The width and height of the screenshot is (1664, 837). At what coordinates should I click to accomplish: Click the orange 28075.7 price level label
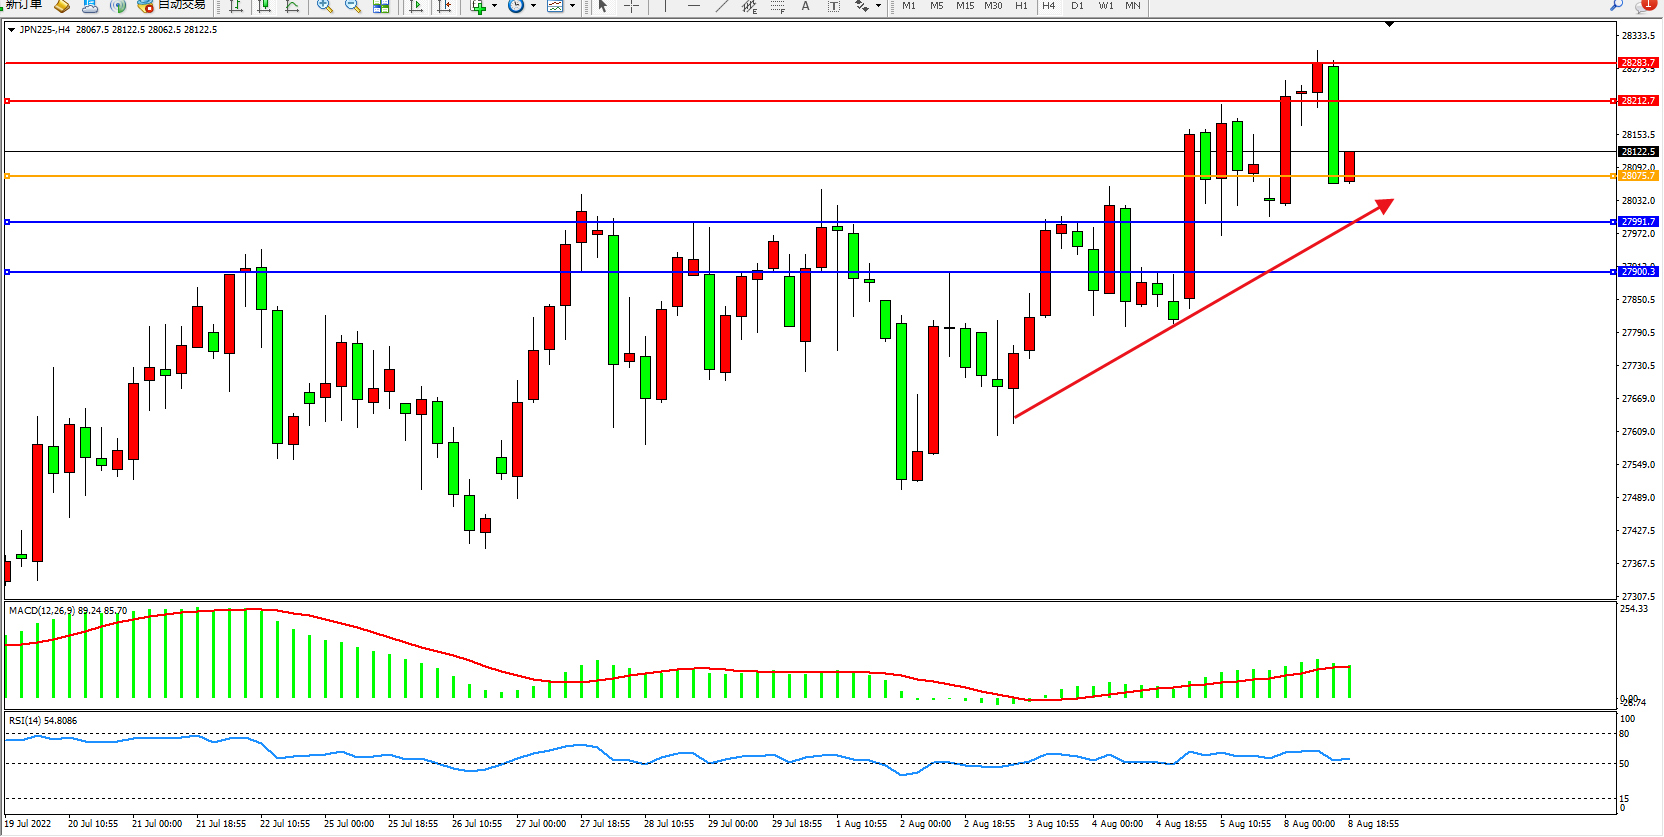(x=1638, y=176)
